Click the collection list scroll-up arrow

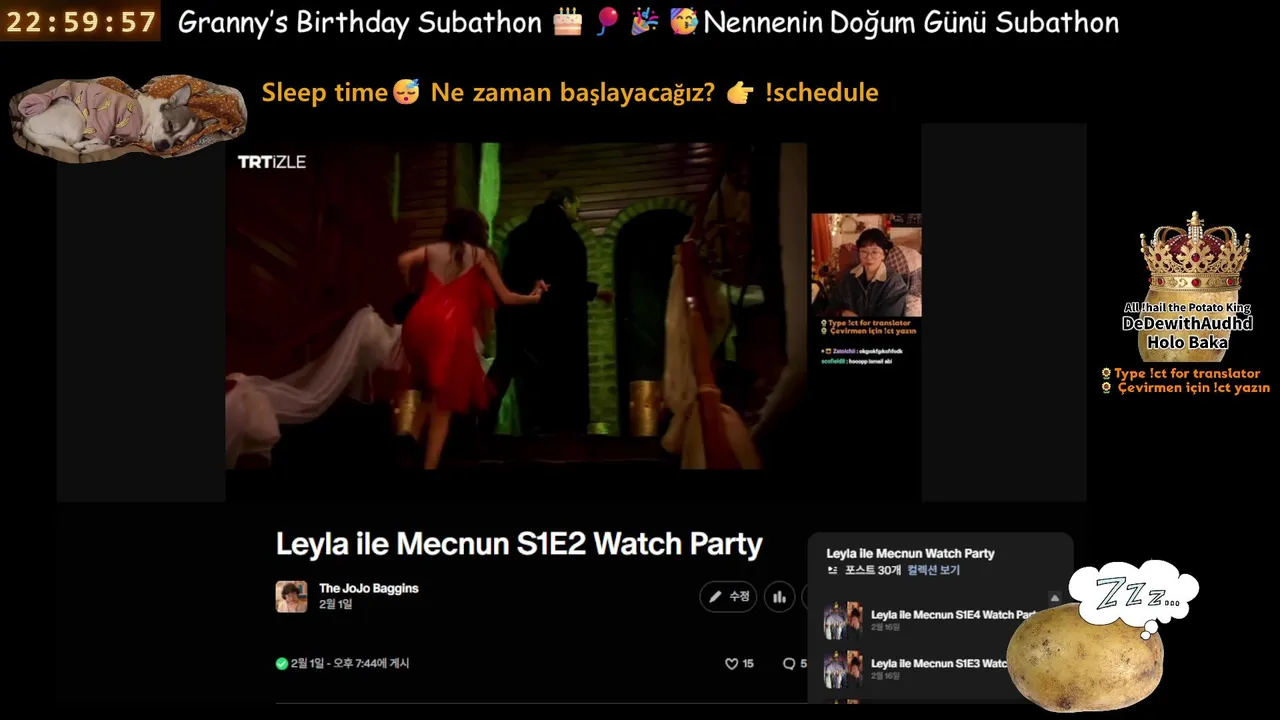[x=1054, y=598]
